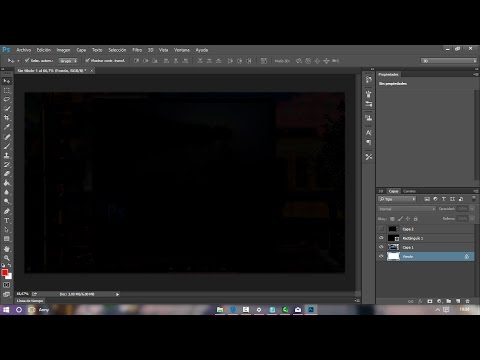Viewport: 480px width, 360px height.
Task: Create a new adjustment layer icon
Action: pyautogui.click(x=439, y=301)
